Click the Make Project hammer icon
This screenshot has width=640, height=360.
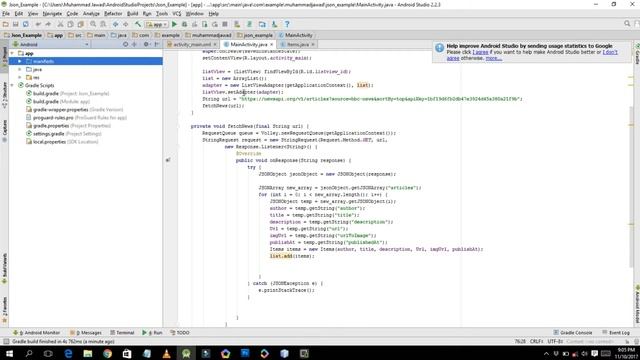point(138,24)
